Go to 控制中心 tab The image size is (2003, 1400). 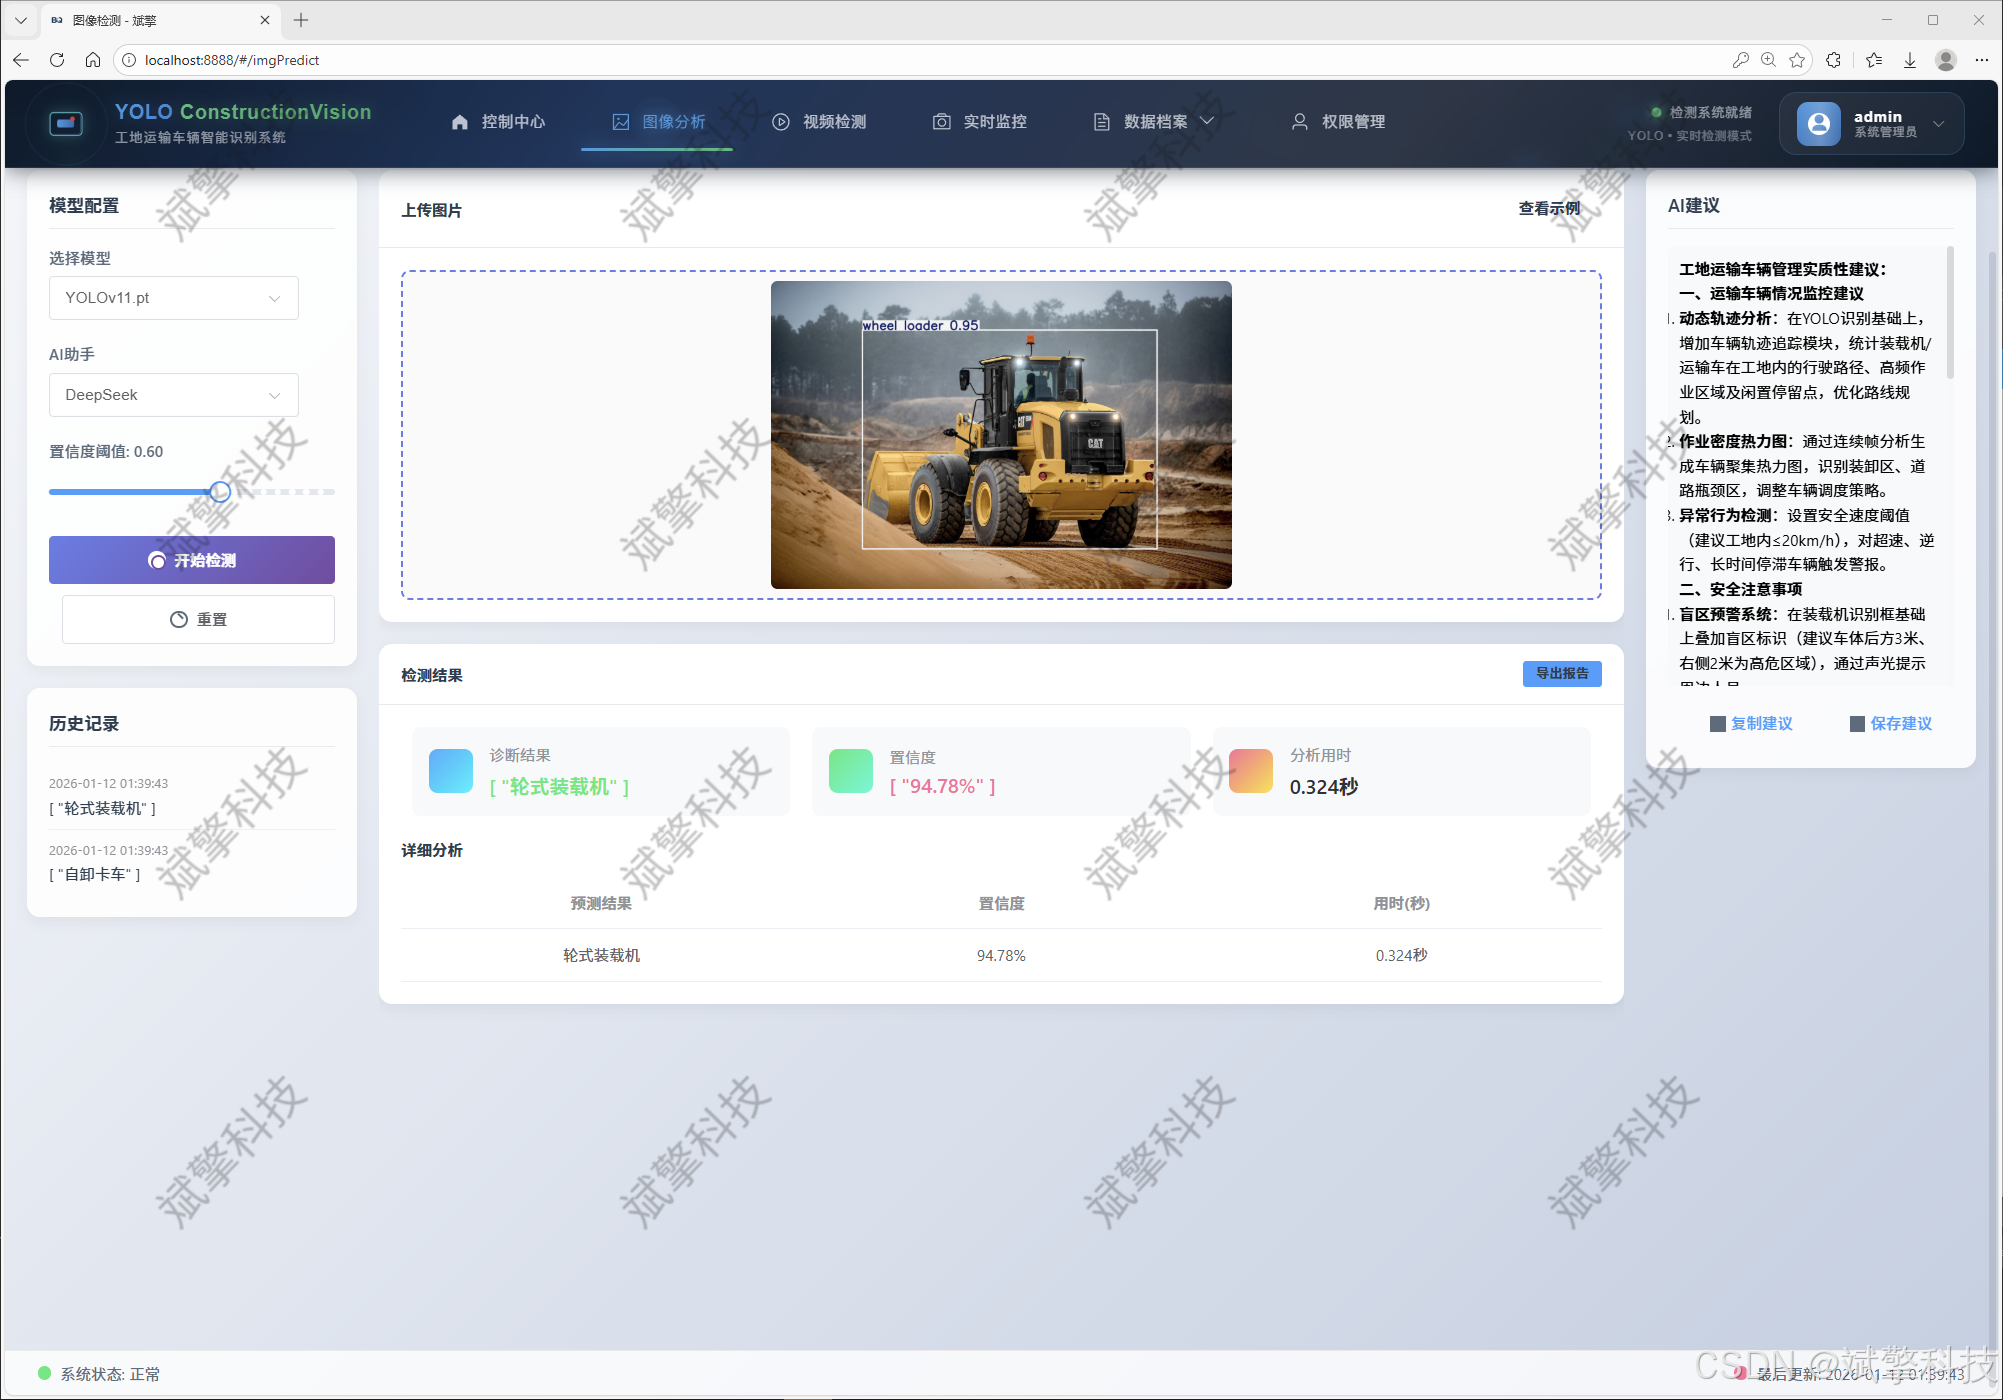point(498,122)
